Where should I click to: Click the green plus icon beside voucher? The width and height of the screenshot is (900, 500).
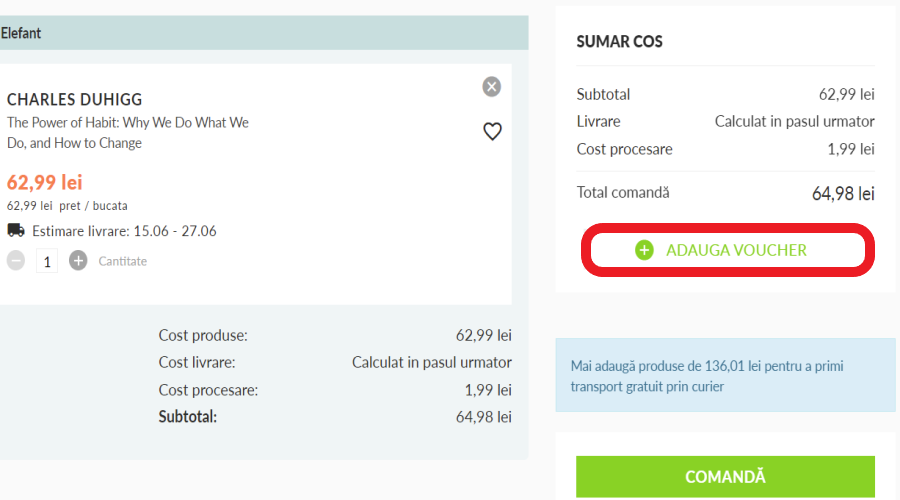click(x=645, y=250)
